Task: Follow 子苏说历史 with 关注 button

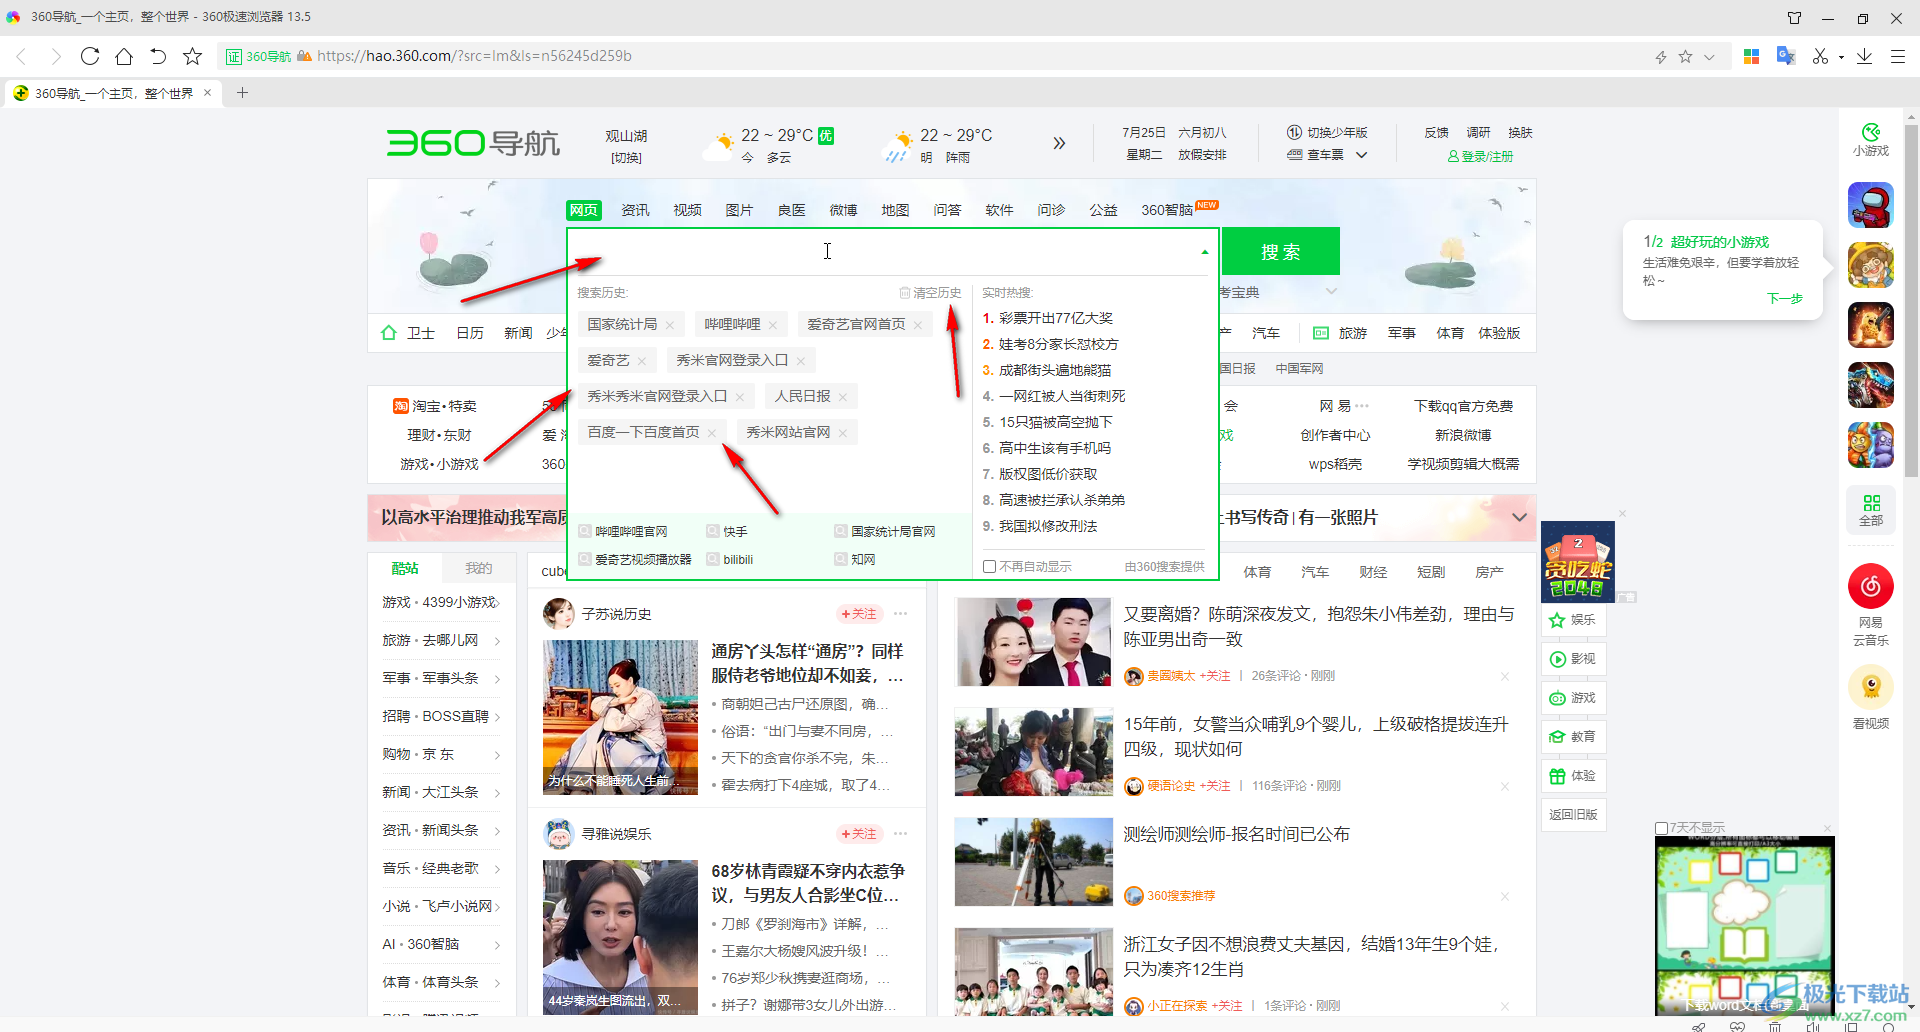Action: click(858, 614)
